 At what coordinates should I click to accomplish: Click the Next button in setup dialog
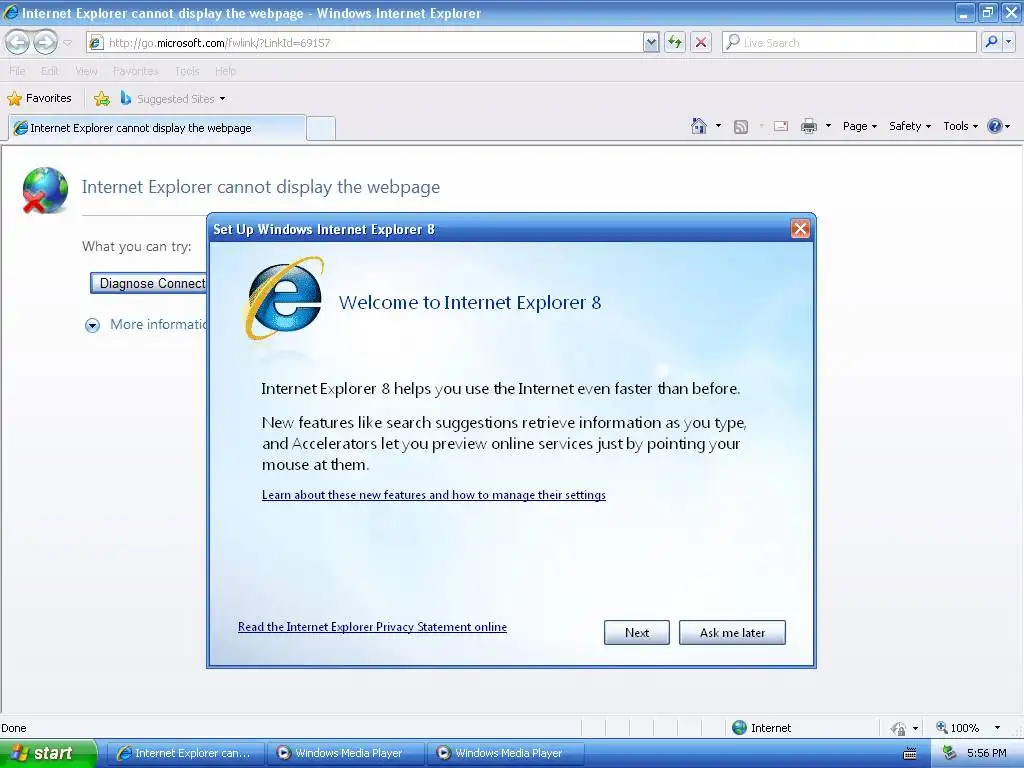637,632
